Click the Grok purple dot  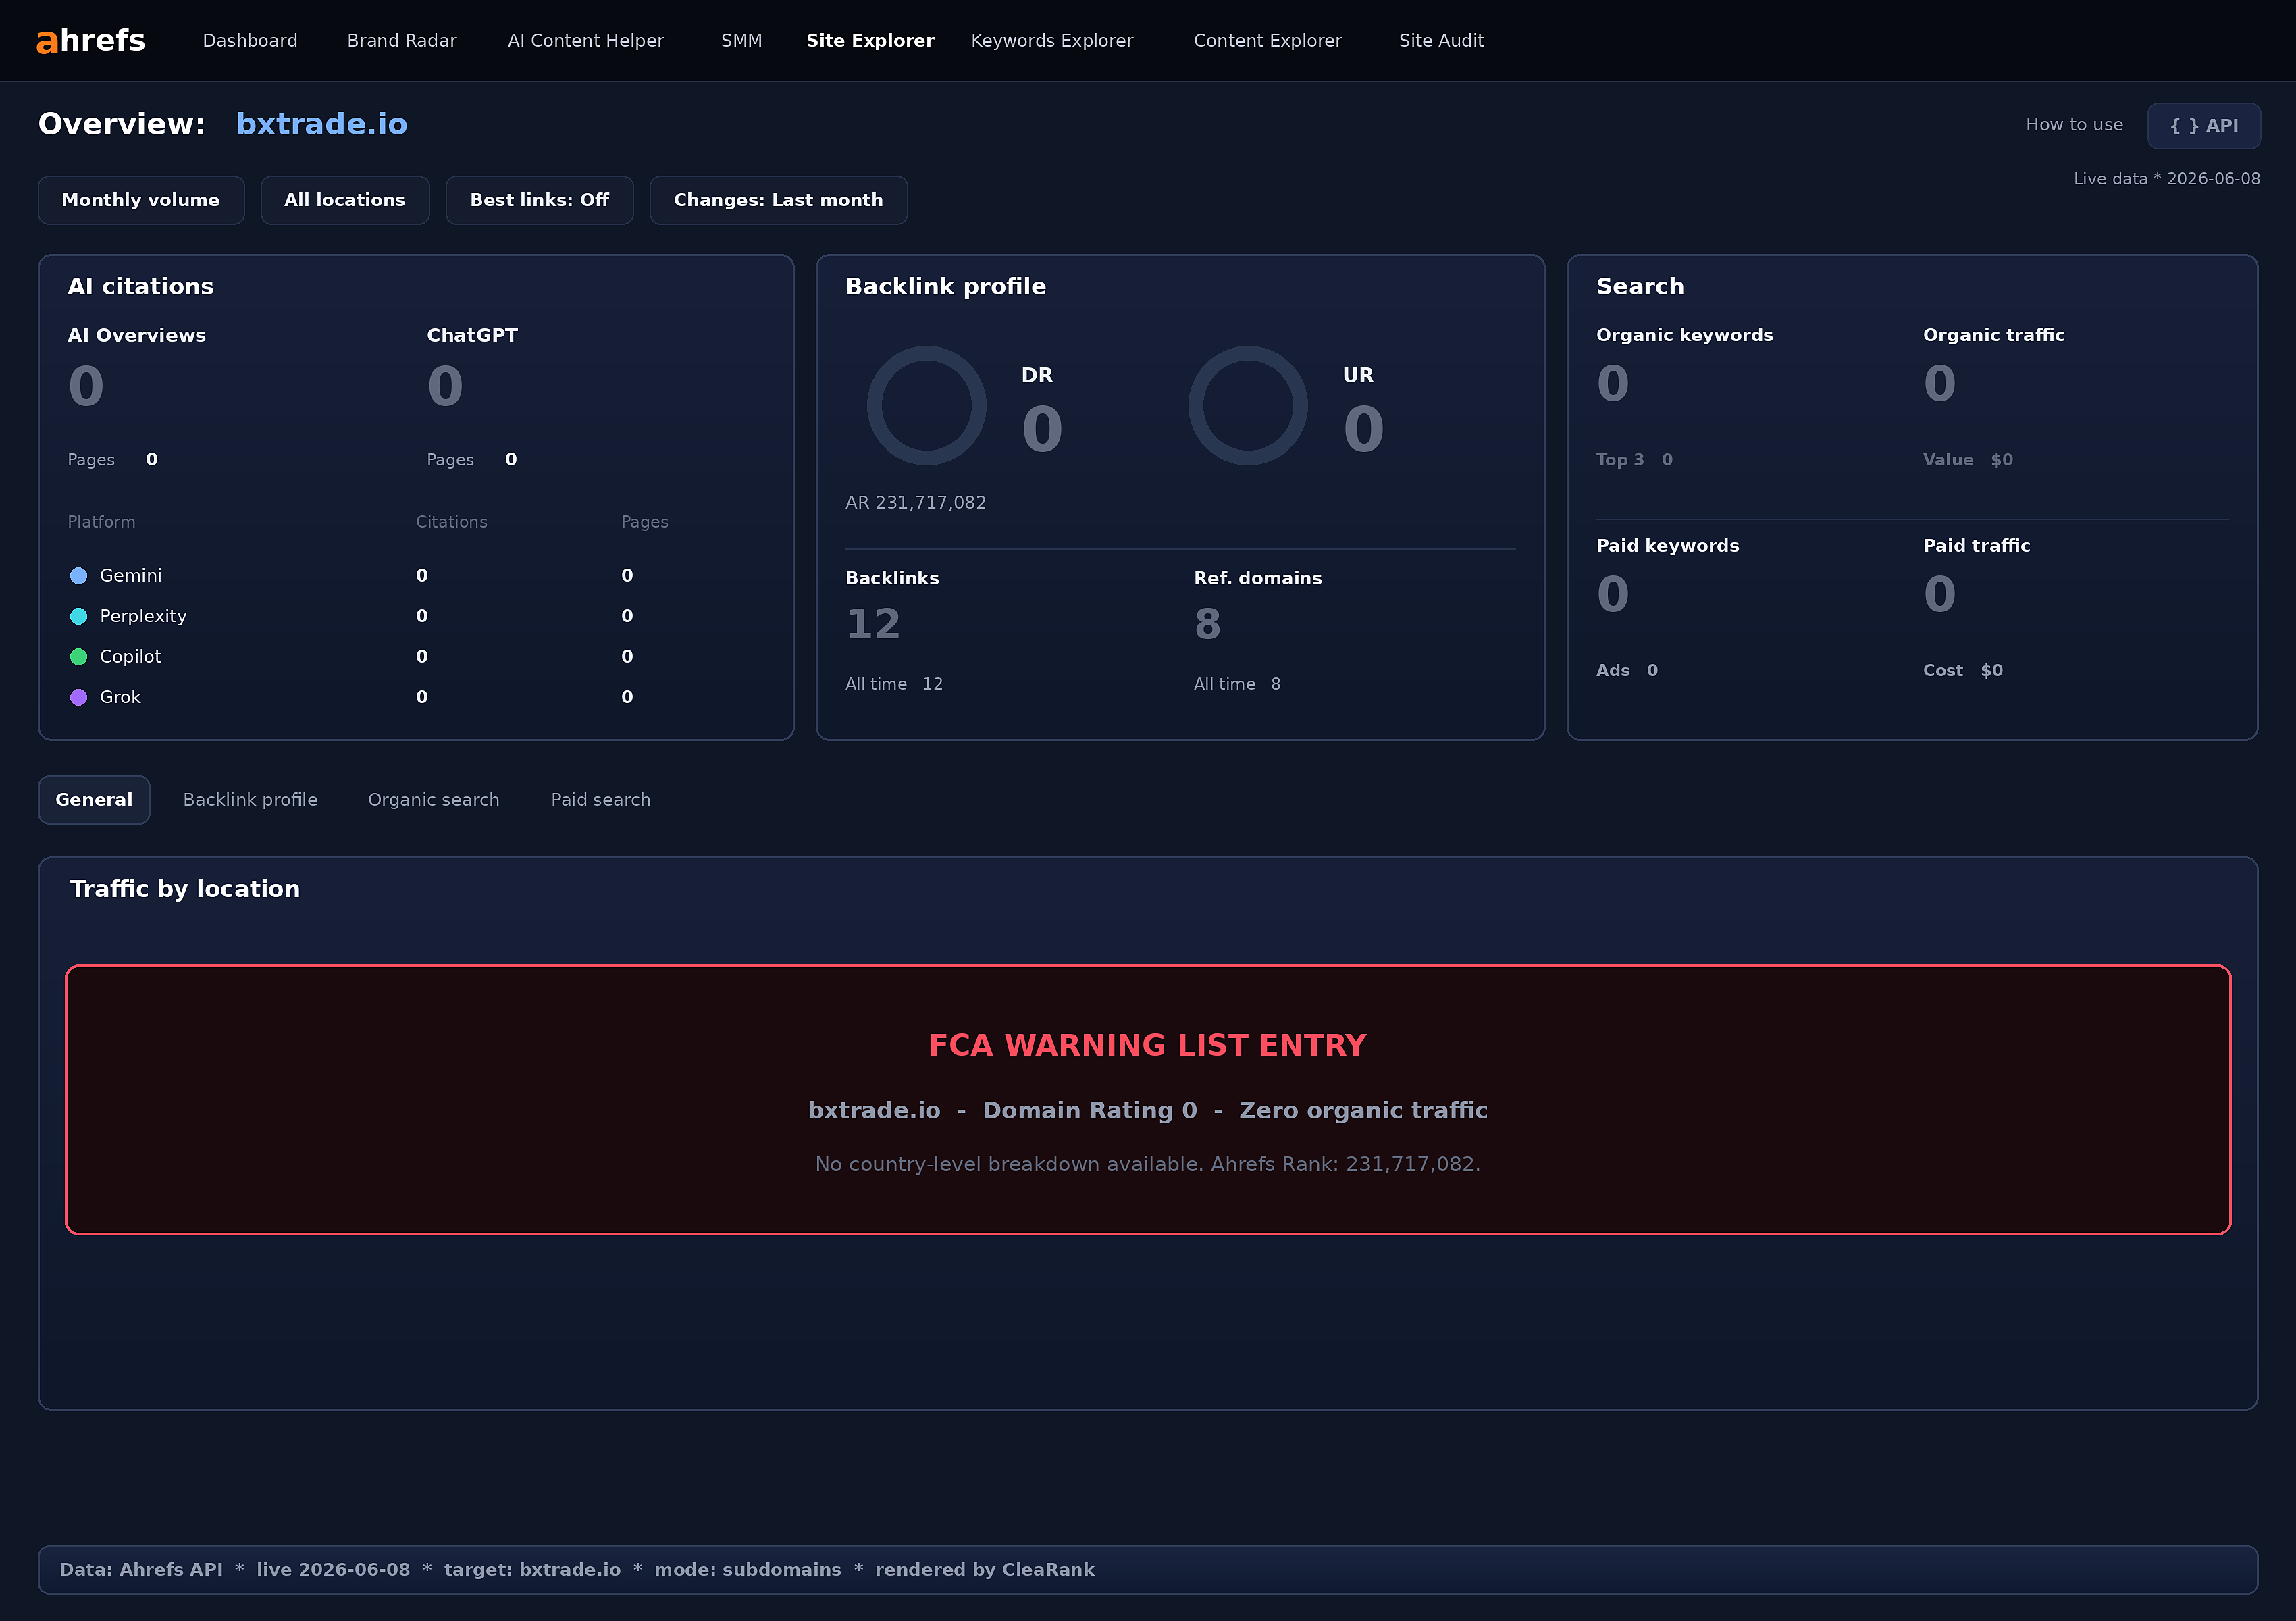(78, 697)
